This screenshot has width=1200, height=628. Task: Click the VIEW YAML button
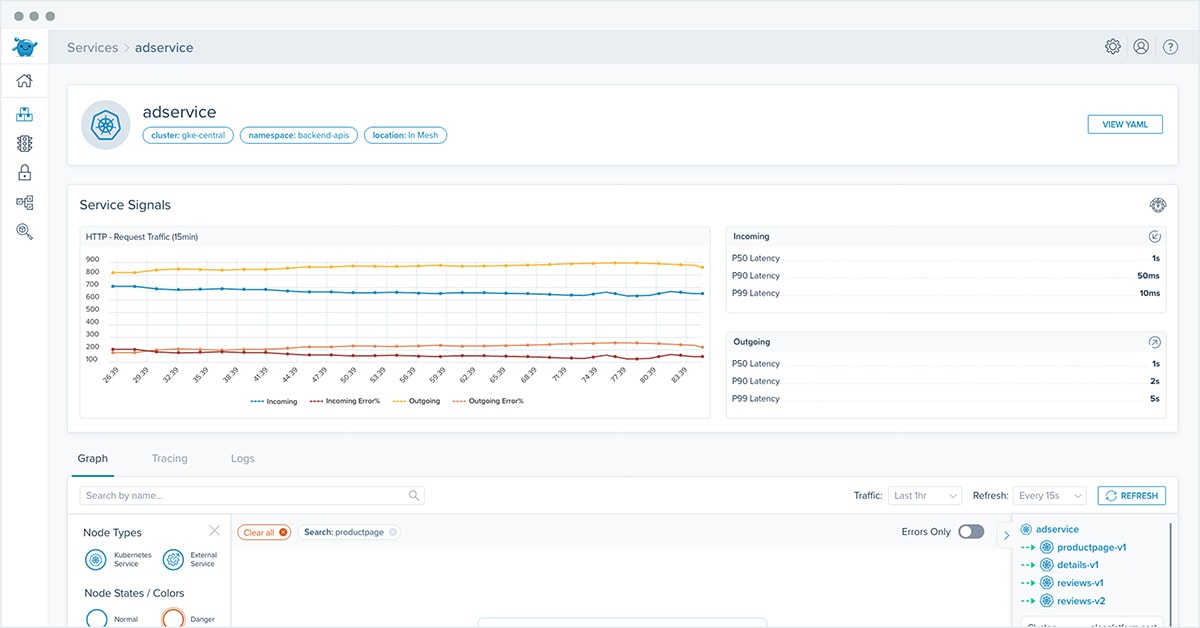pyautogui.click(x=1125, y=125)
